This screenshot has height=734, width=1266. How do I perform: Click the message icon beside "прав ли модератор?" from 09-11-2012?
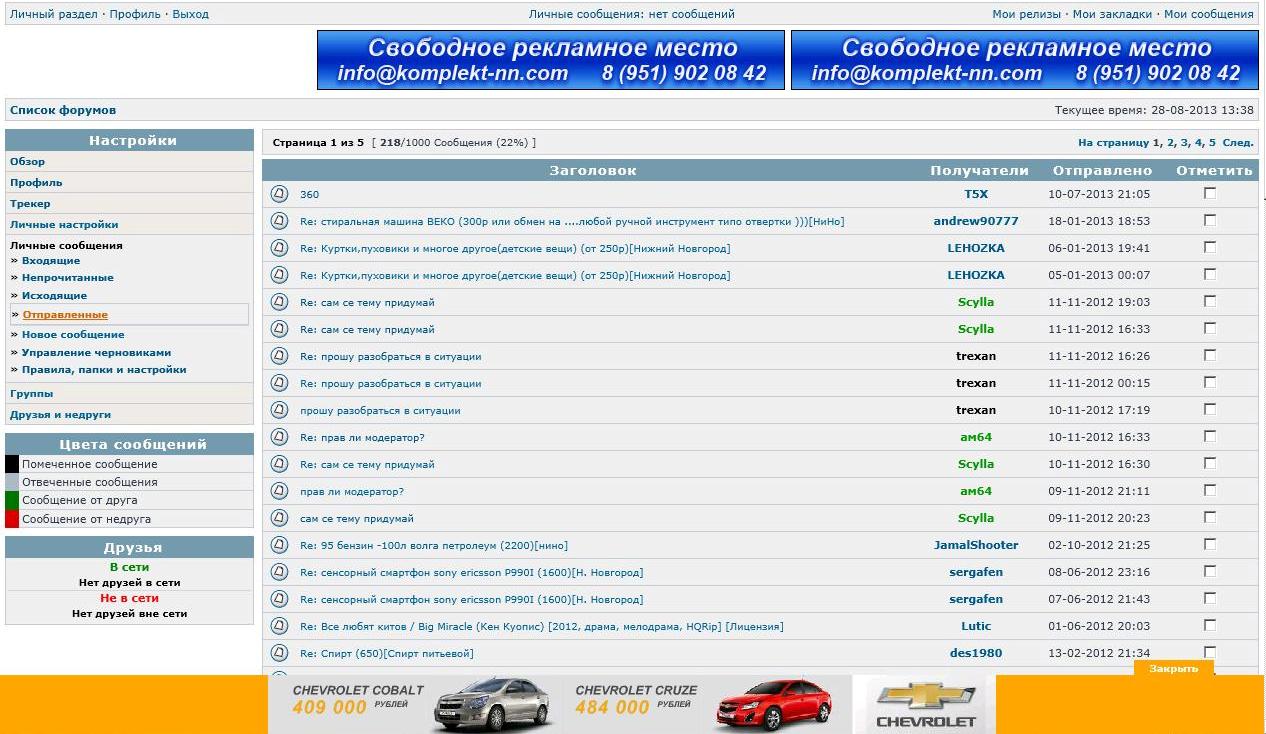[280, 491]
